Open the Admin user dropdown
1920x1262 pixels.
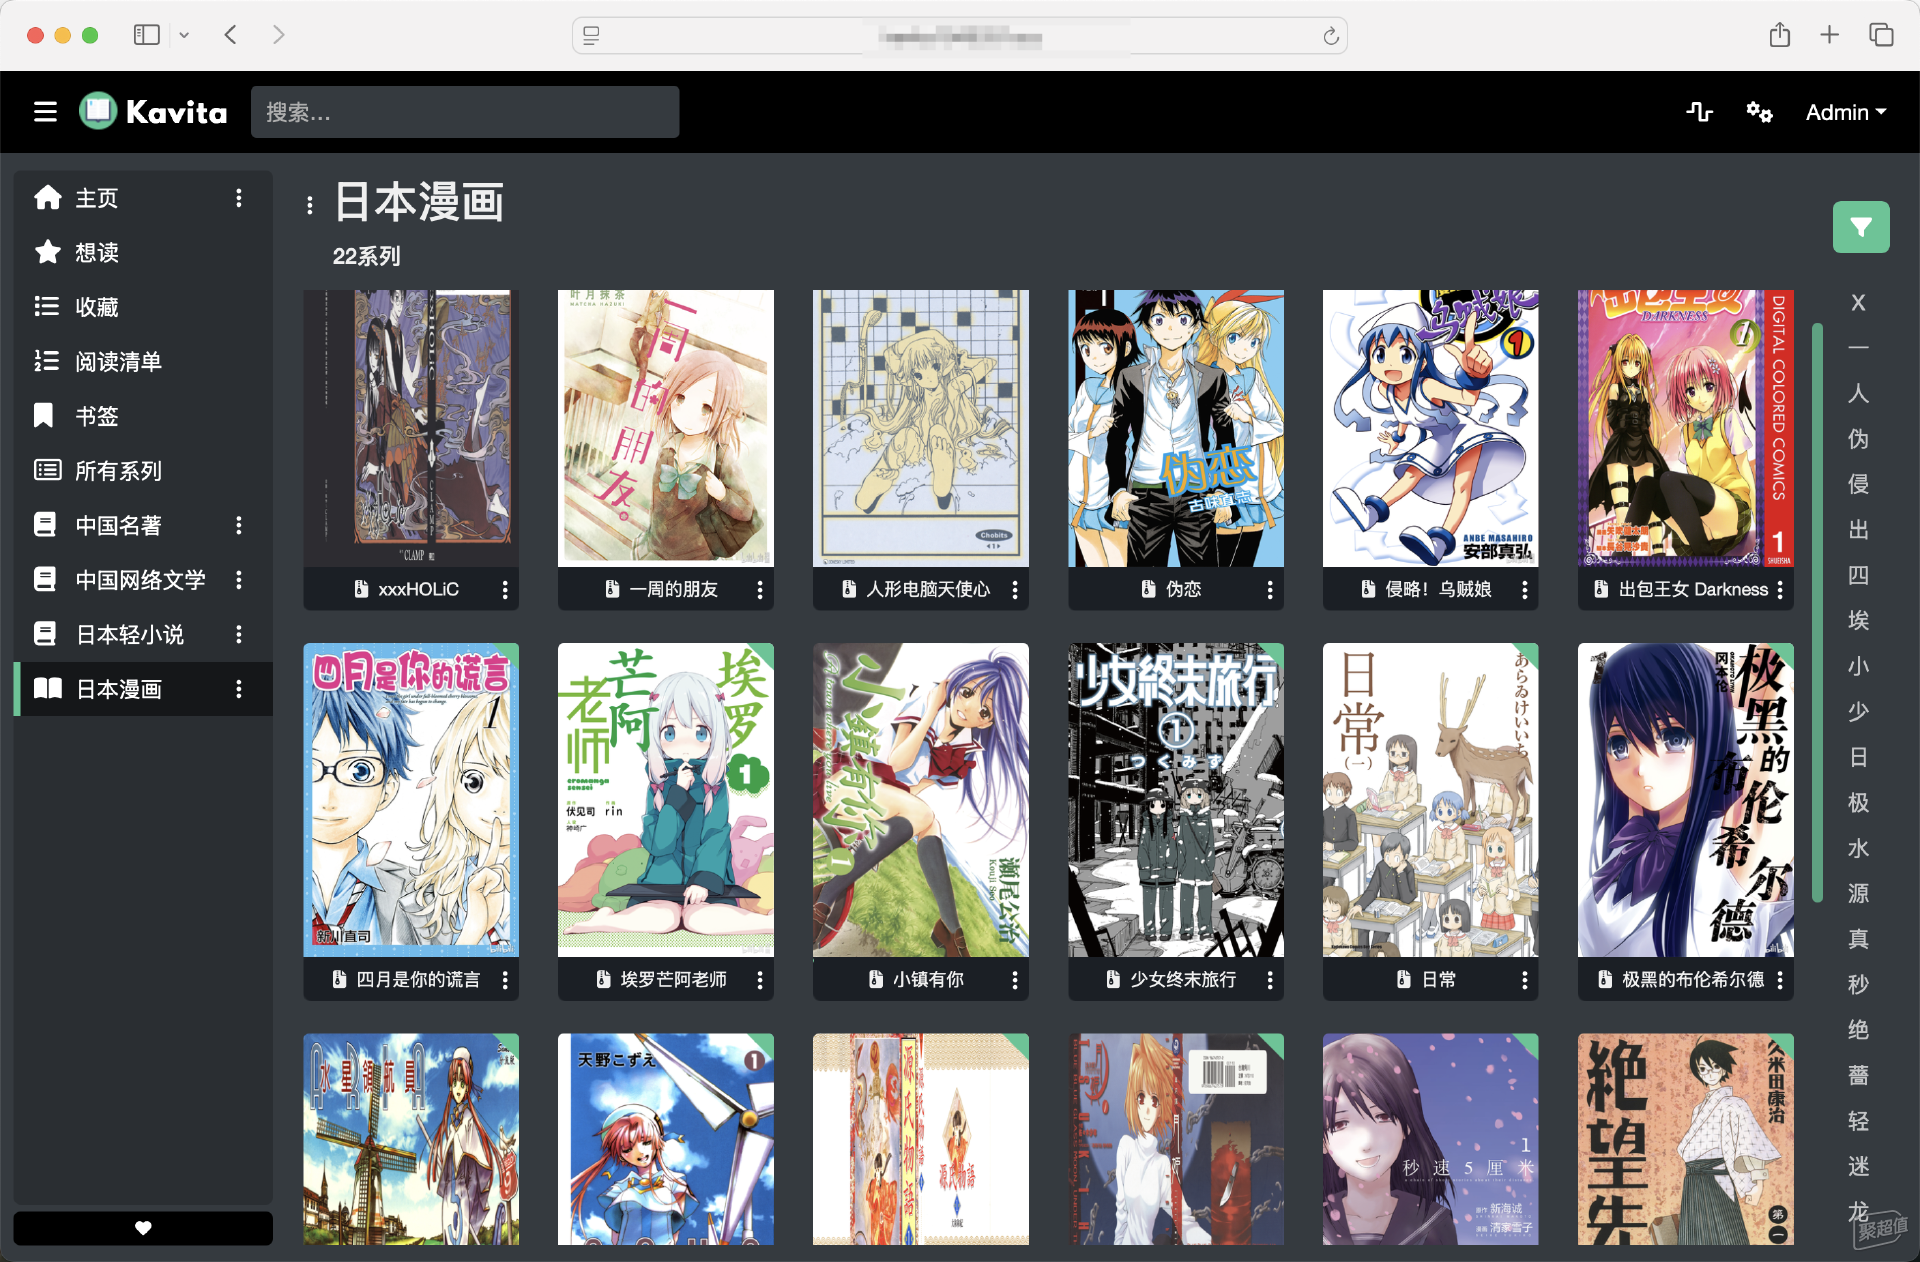click(1846, 112)
